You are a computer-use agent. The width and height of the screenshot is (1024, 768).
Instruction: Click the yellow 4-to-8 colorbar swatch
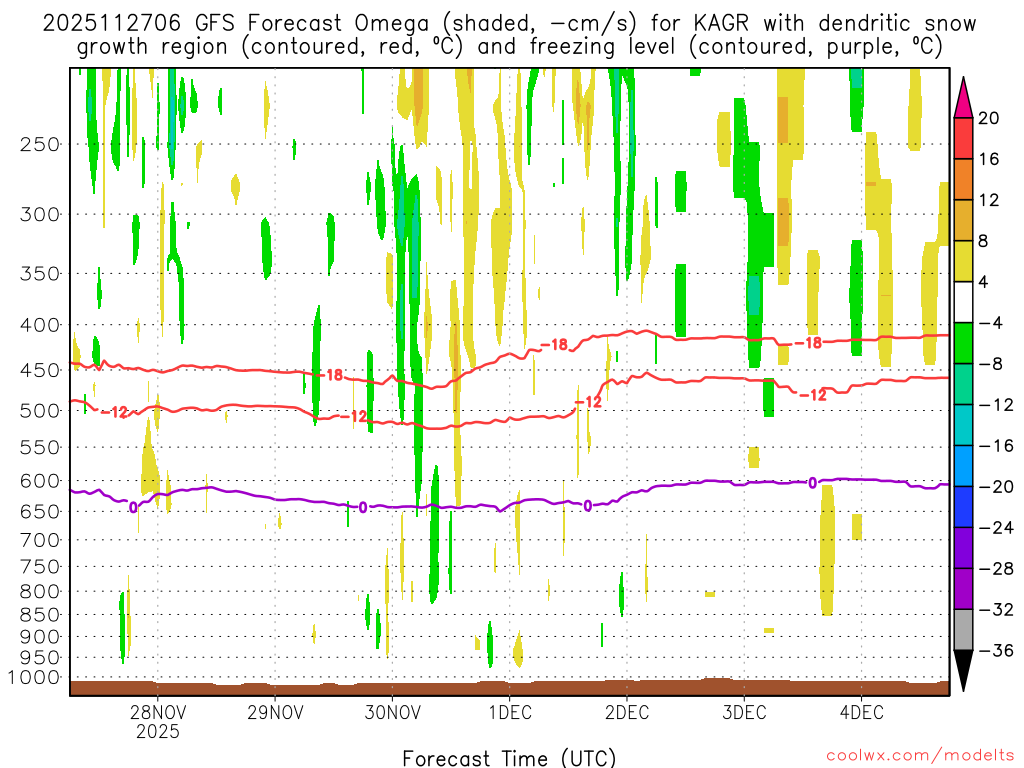[x=963, y=261]
